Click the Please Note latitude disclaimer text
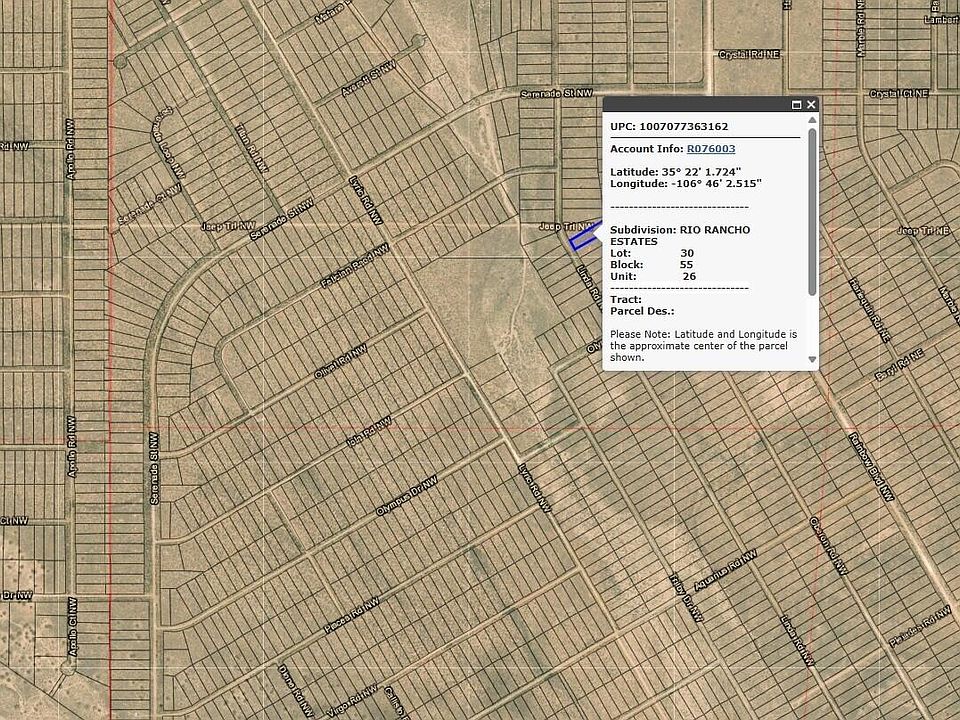 tap(703, 346)
